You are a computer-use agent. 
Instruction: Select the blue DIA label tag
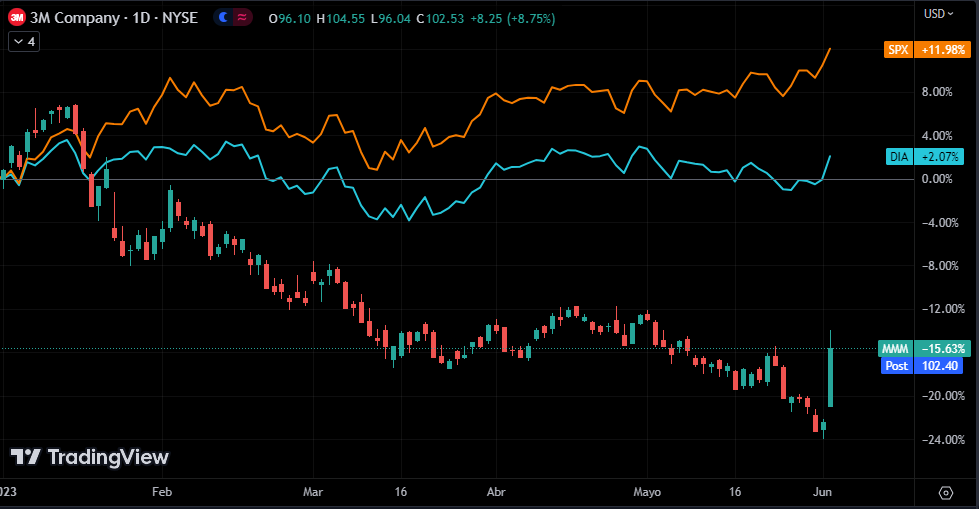coord(899,156)
